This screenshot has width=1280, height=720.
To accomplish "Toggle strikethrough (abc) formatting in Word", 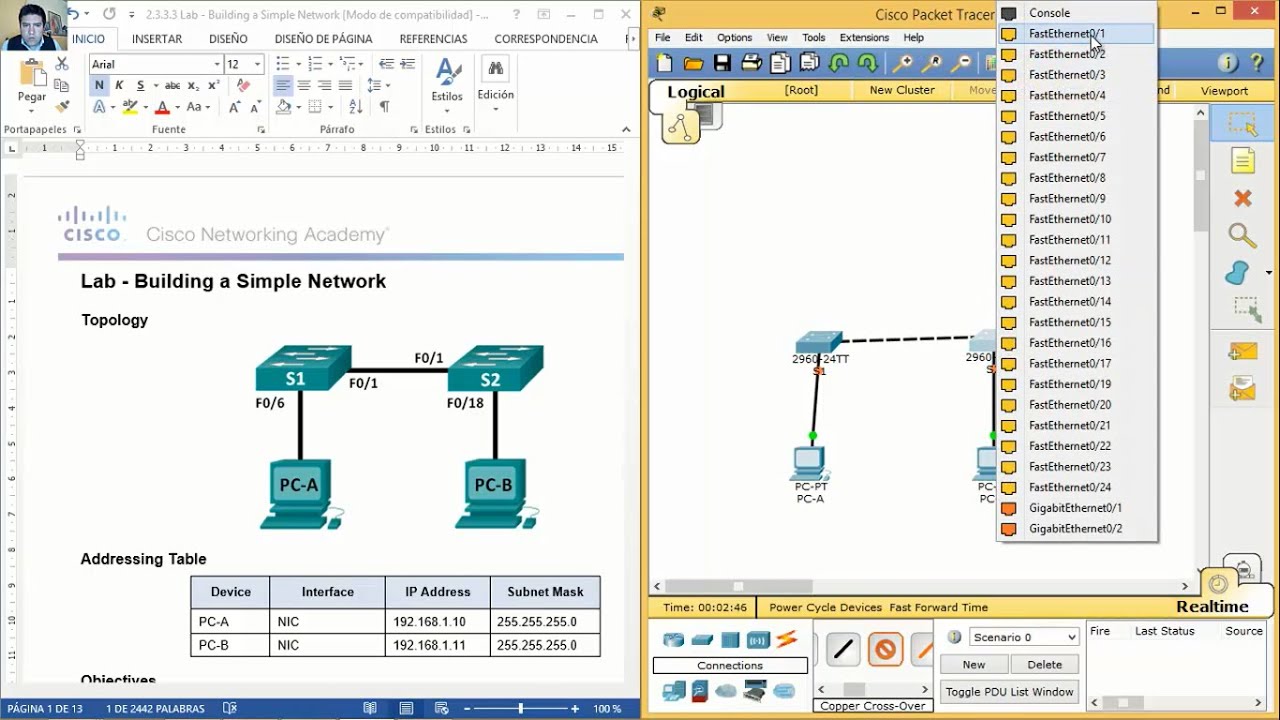I will 172,86.
